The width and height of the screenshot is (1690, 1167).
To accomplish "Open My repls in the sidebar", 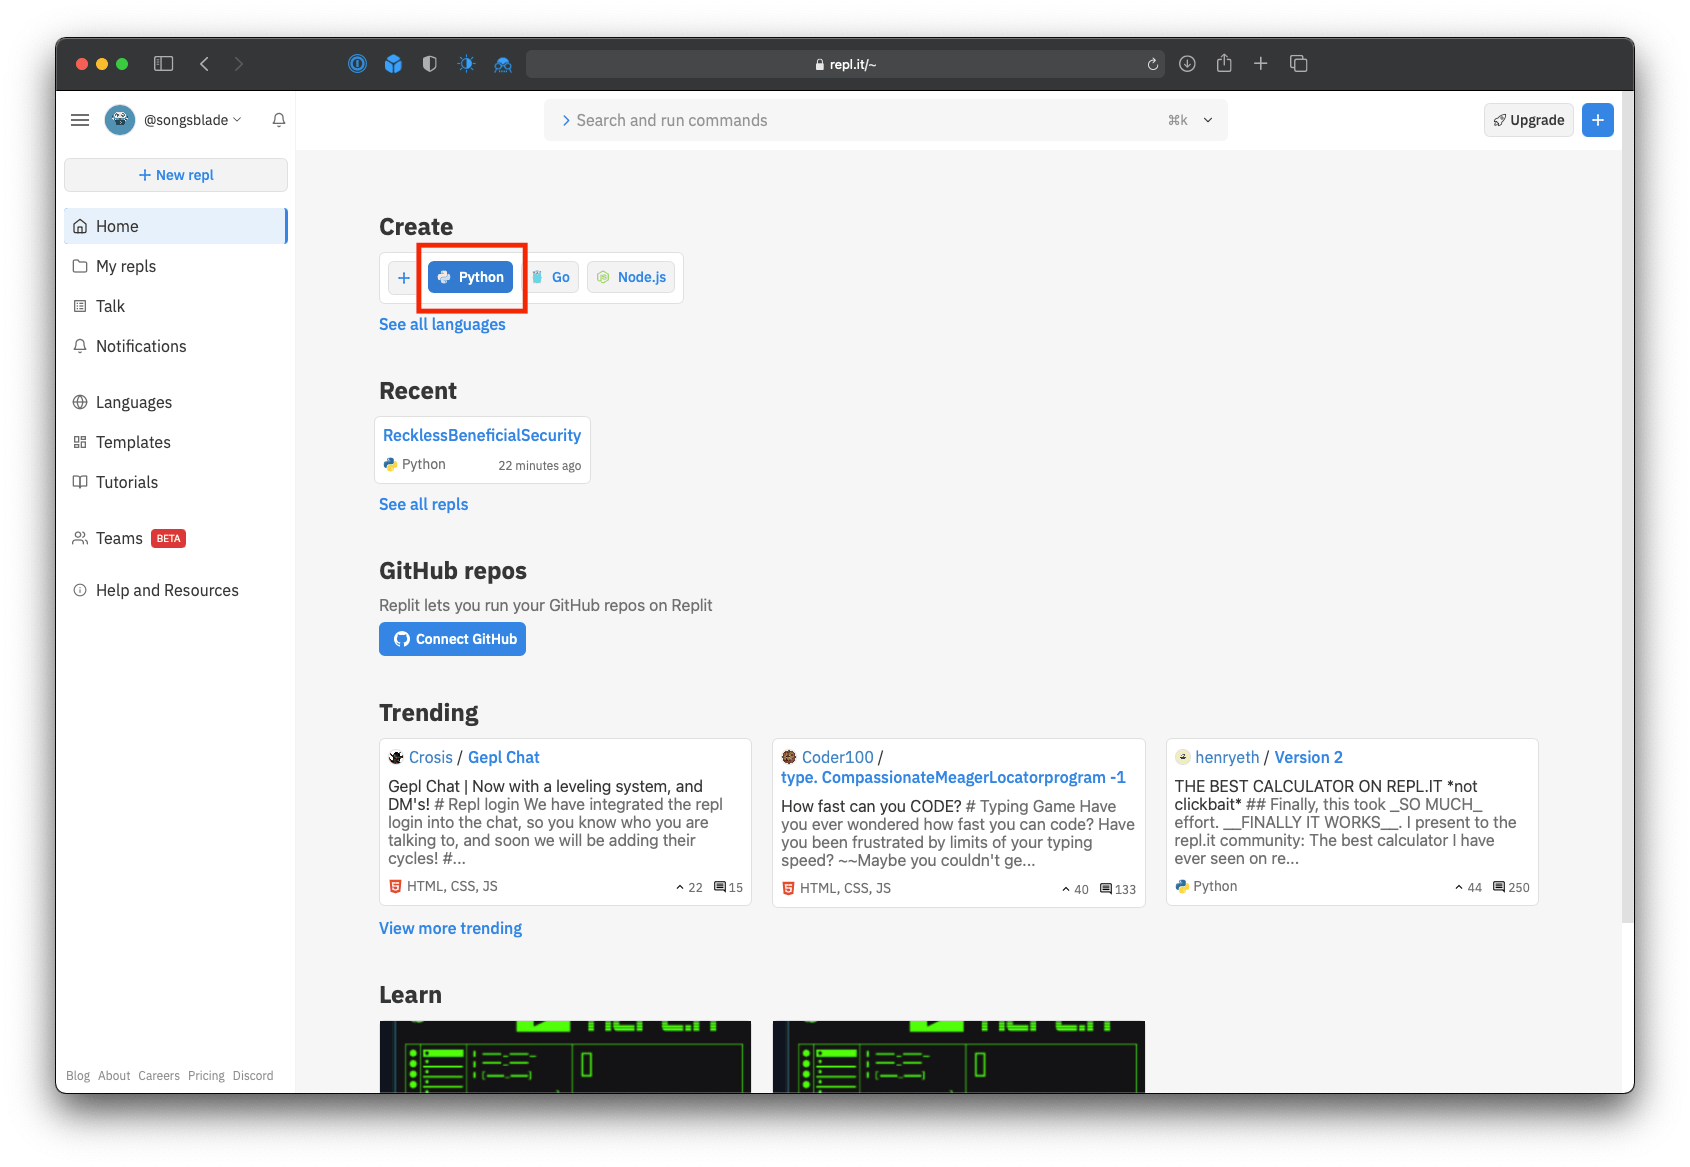I will [x=176, y=266].
